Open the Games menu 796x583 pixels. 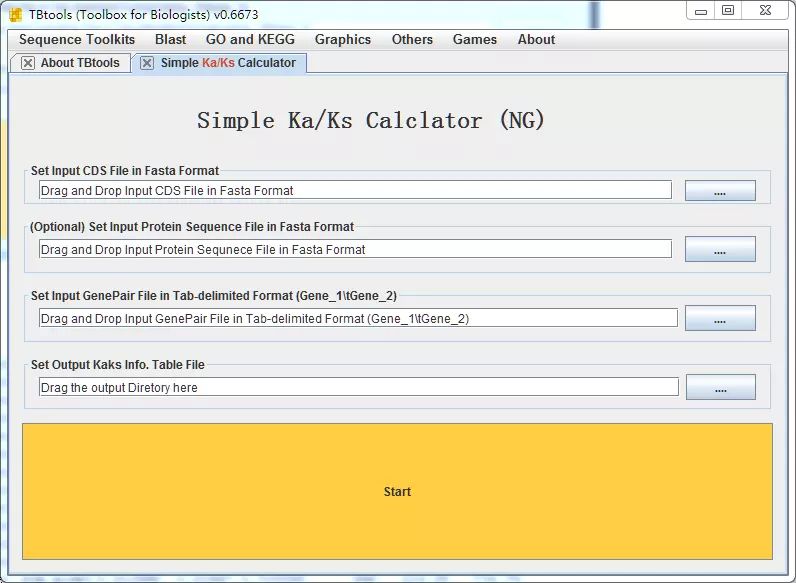[x=474, y=40]
